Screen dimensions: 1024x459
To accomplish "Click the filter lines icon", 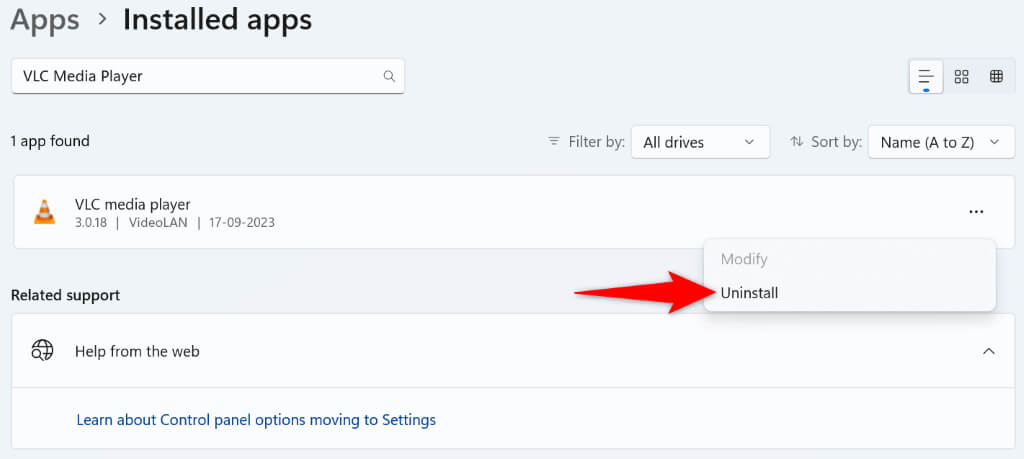I will pyautogui.click(x=554, y=142).
